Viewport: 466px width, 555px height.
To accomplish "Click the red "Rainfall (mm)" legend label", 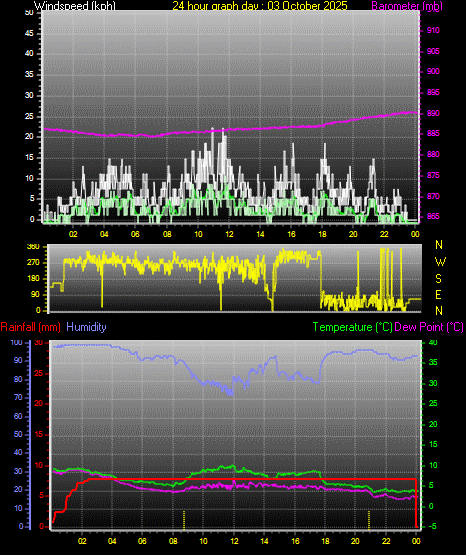I will (x=30, y=327).
